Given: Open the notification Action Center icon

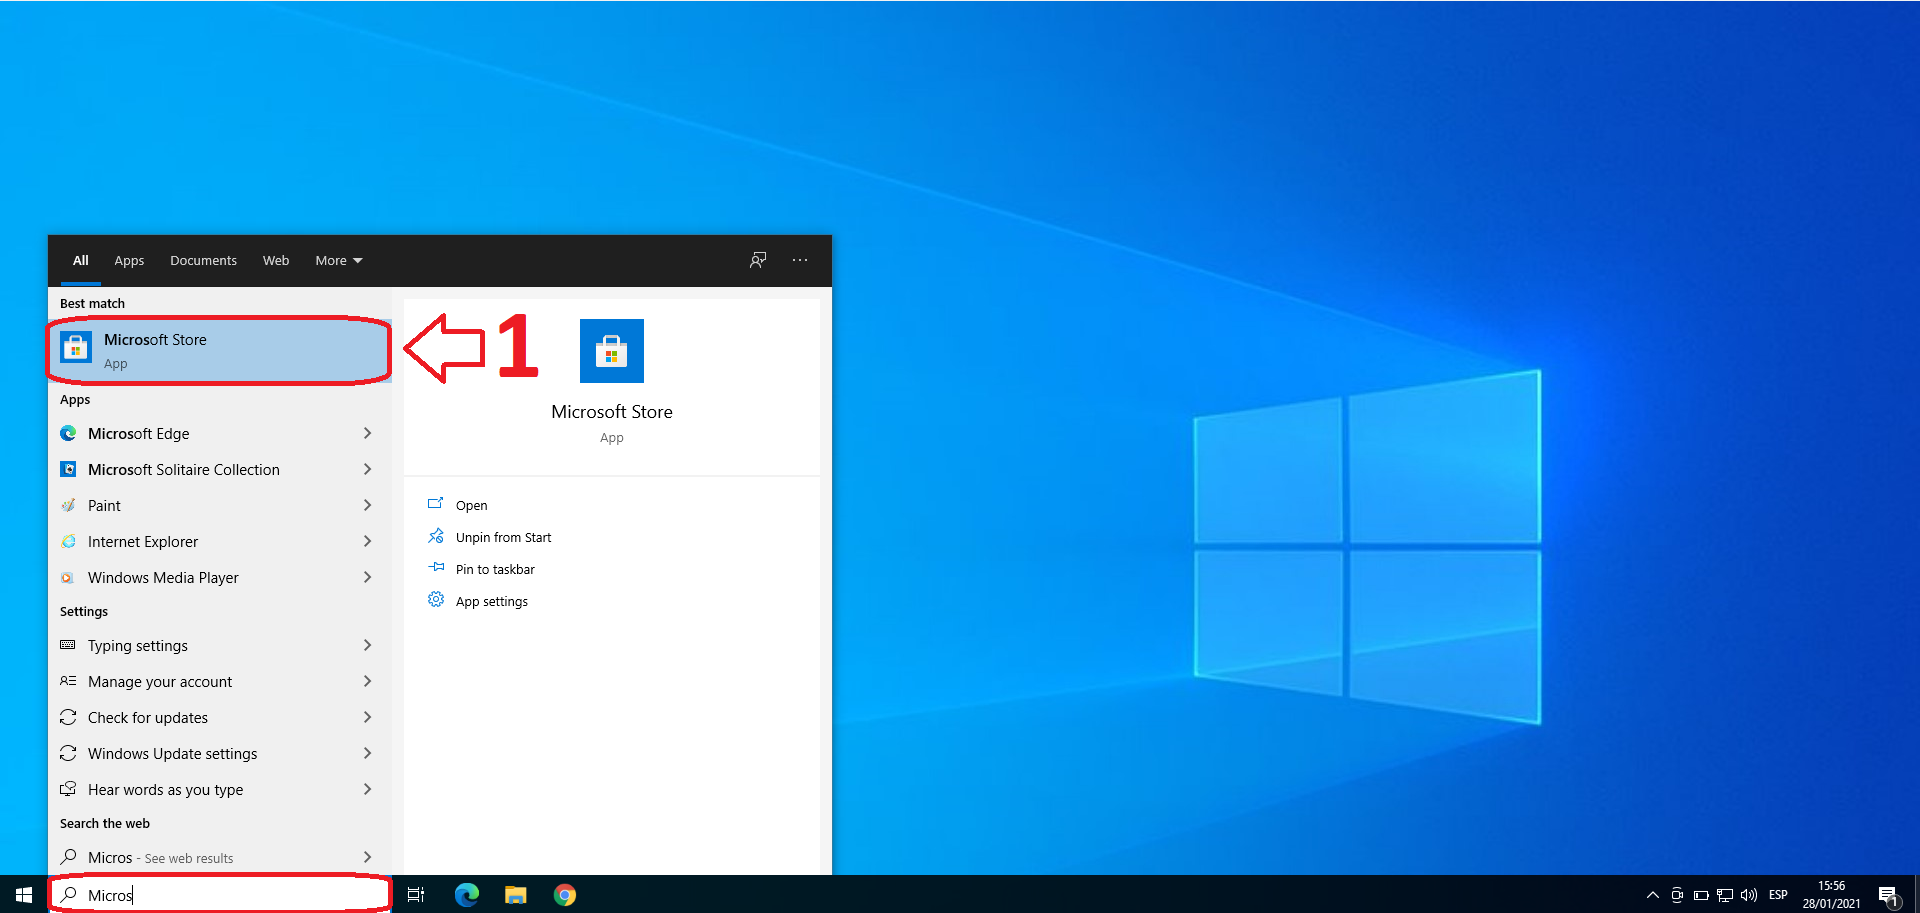Looking at the screenshot, I should coord(1887,895).
